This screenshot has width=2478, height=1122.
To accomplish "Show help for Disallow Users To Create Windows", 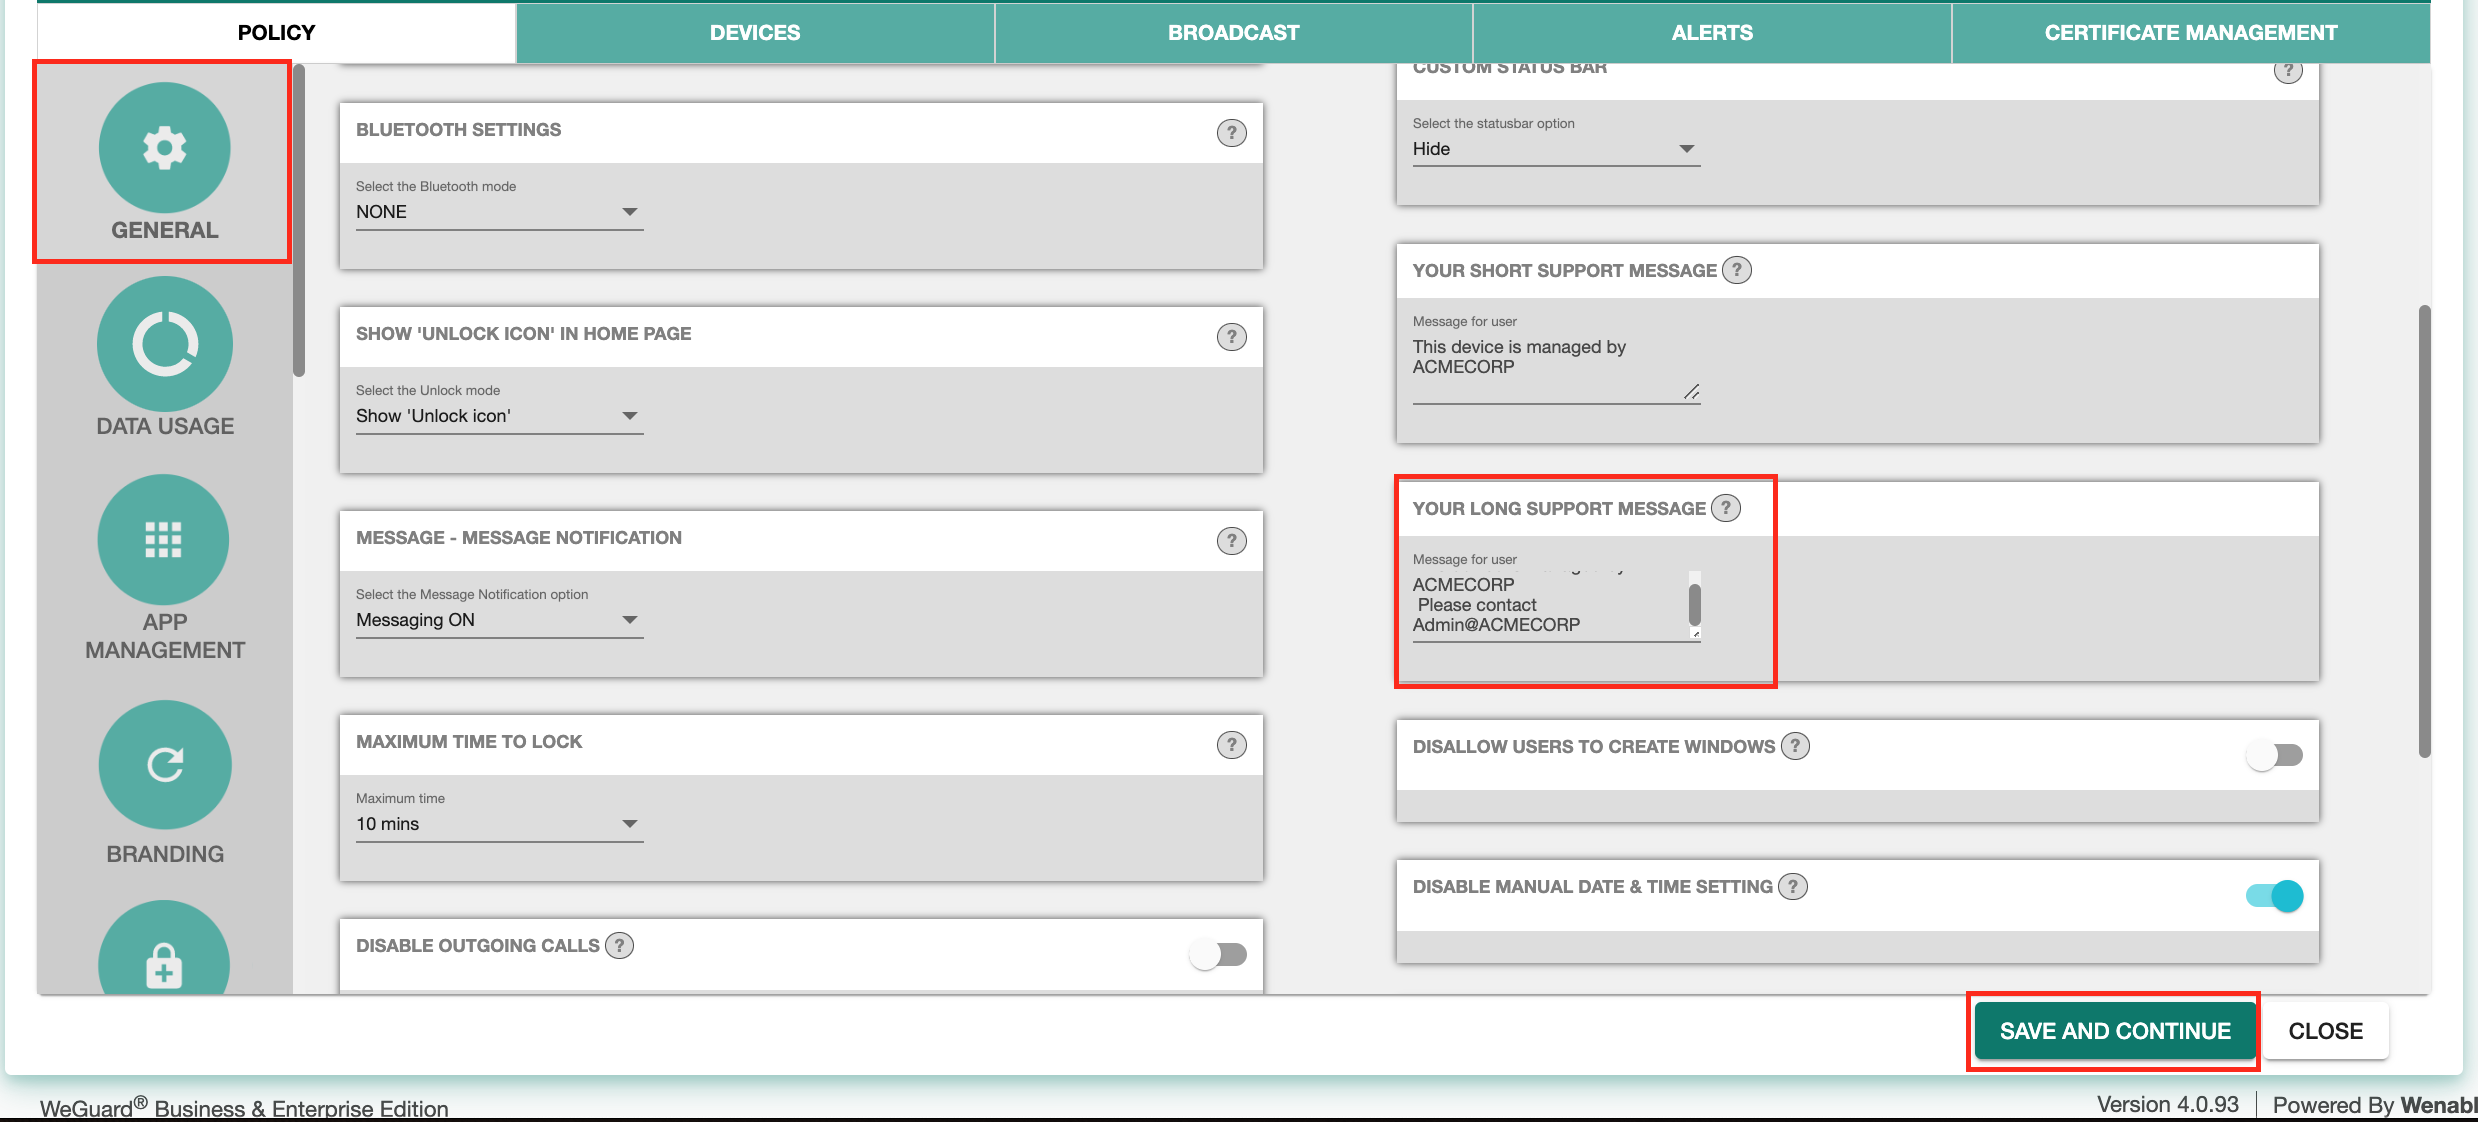I will (x=1796, y=746).
